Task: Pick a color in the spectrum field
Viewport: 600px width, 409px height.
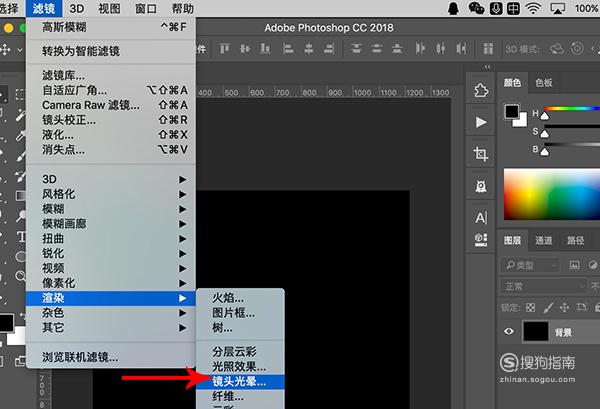Action: click(x=552, y=194)
